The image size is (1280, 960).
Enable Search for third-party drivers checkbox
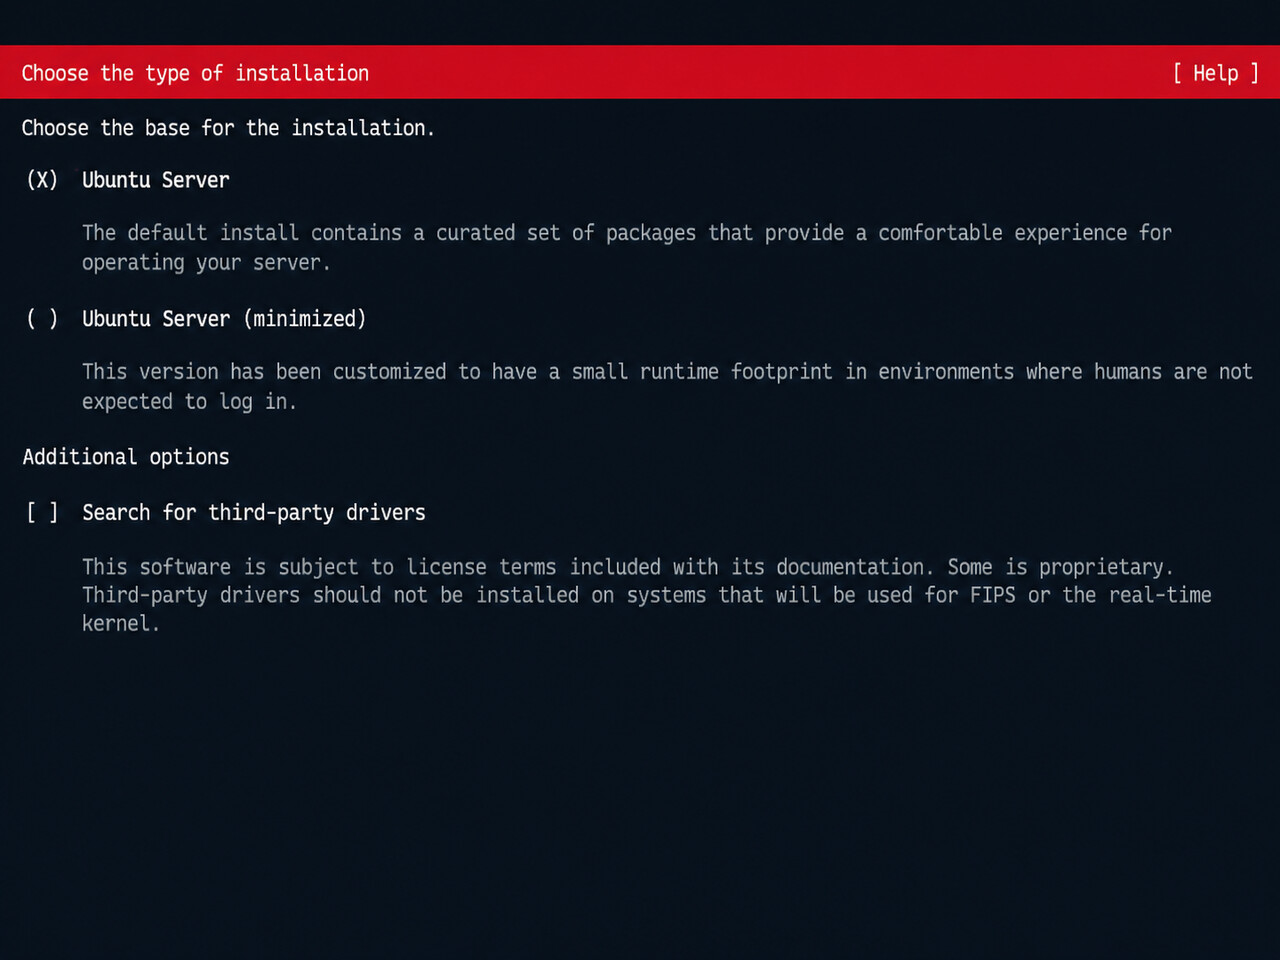[x=42, y=513]
